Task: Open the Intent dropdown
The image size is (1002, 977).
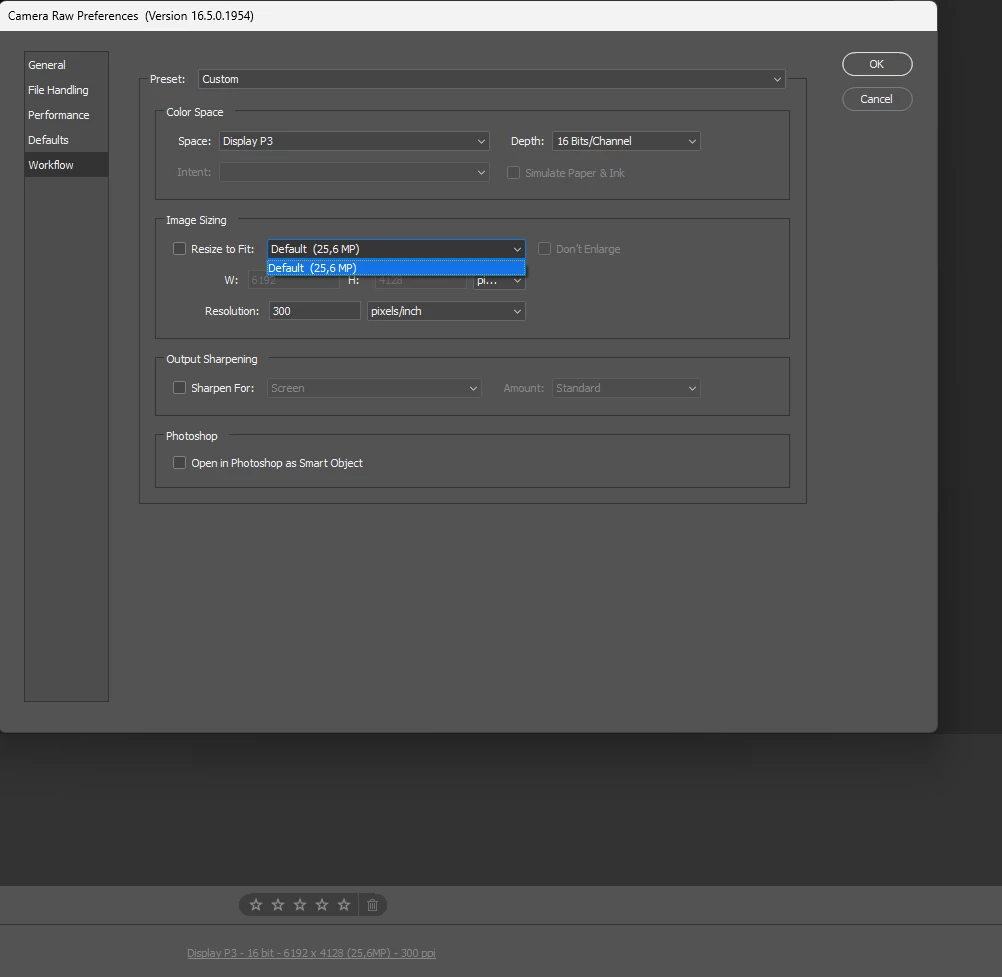Action: tap(354, 172)
